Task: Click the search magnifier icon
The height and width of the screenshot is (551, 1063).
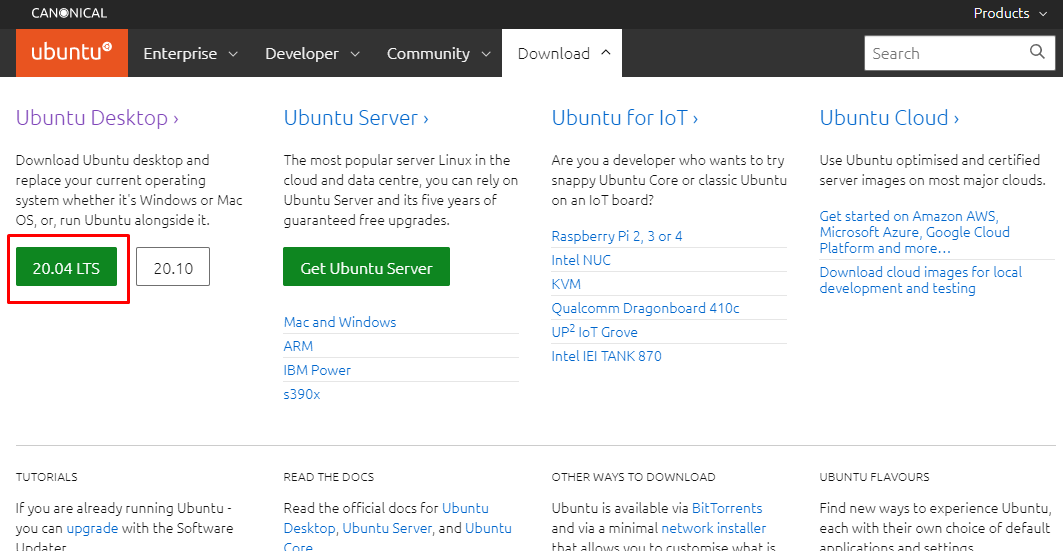Action: [1037, 52]
